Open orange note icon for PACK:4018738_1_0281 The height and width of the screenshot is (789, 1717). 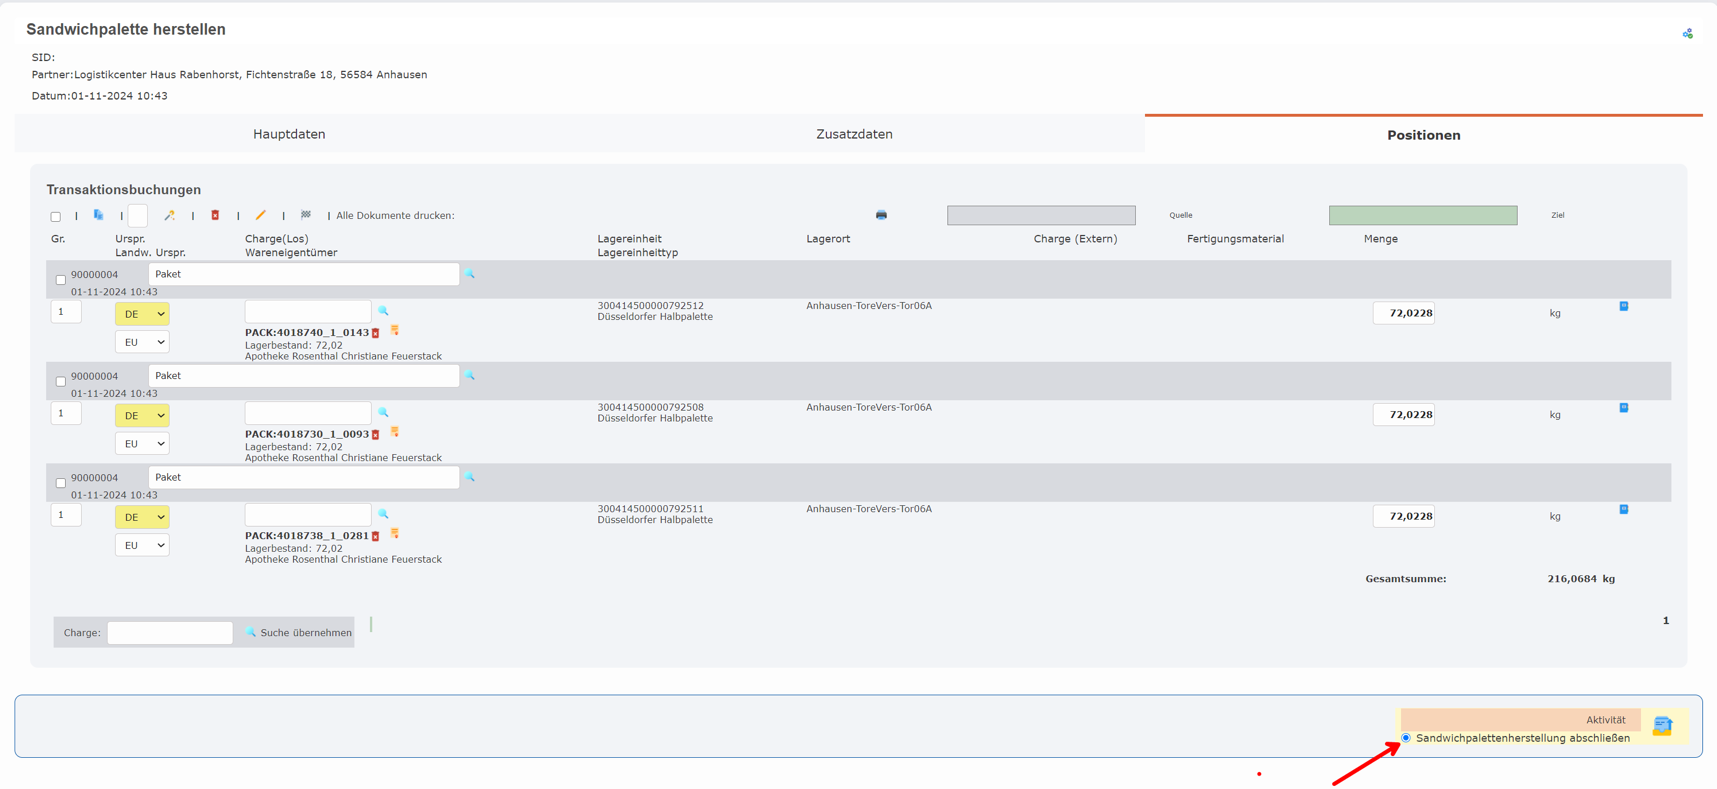tap(395, 534)
